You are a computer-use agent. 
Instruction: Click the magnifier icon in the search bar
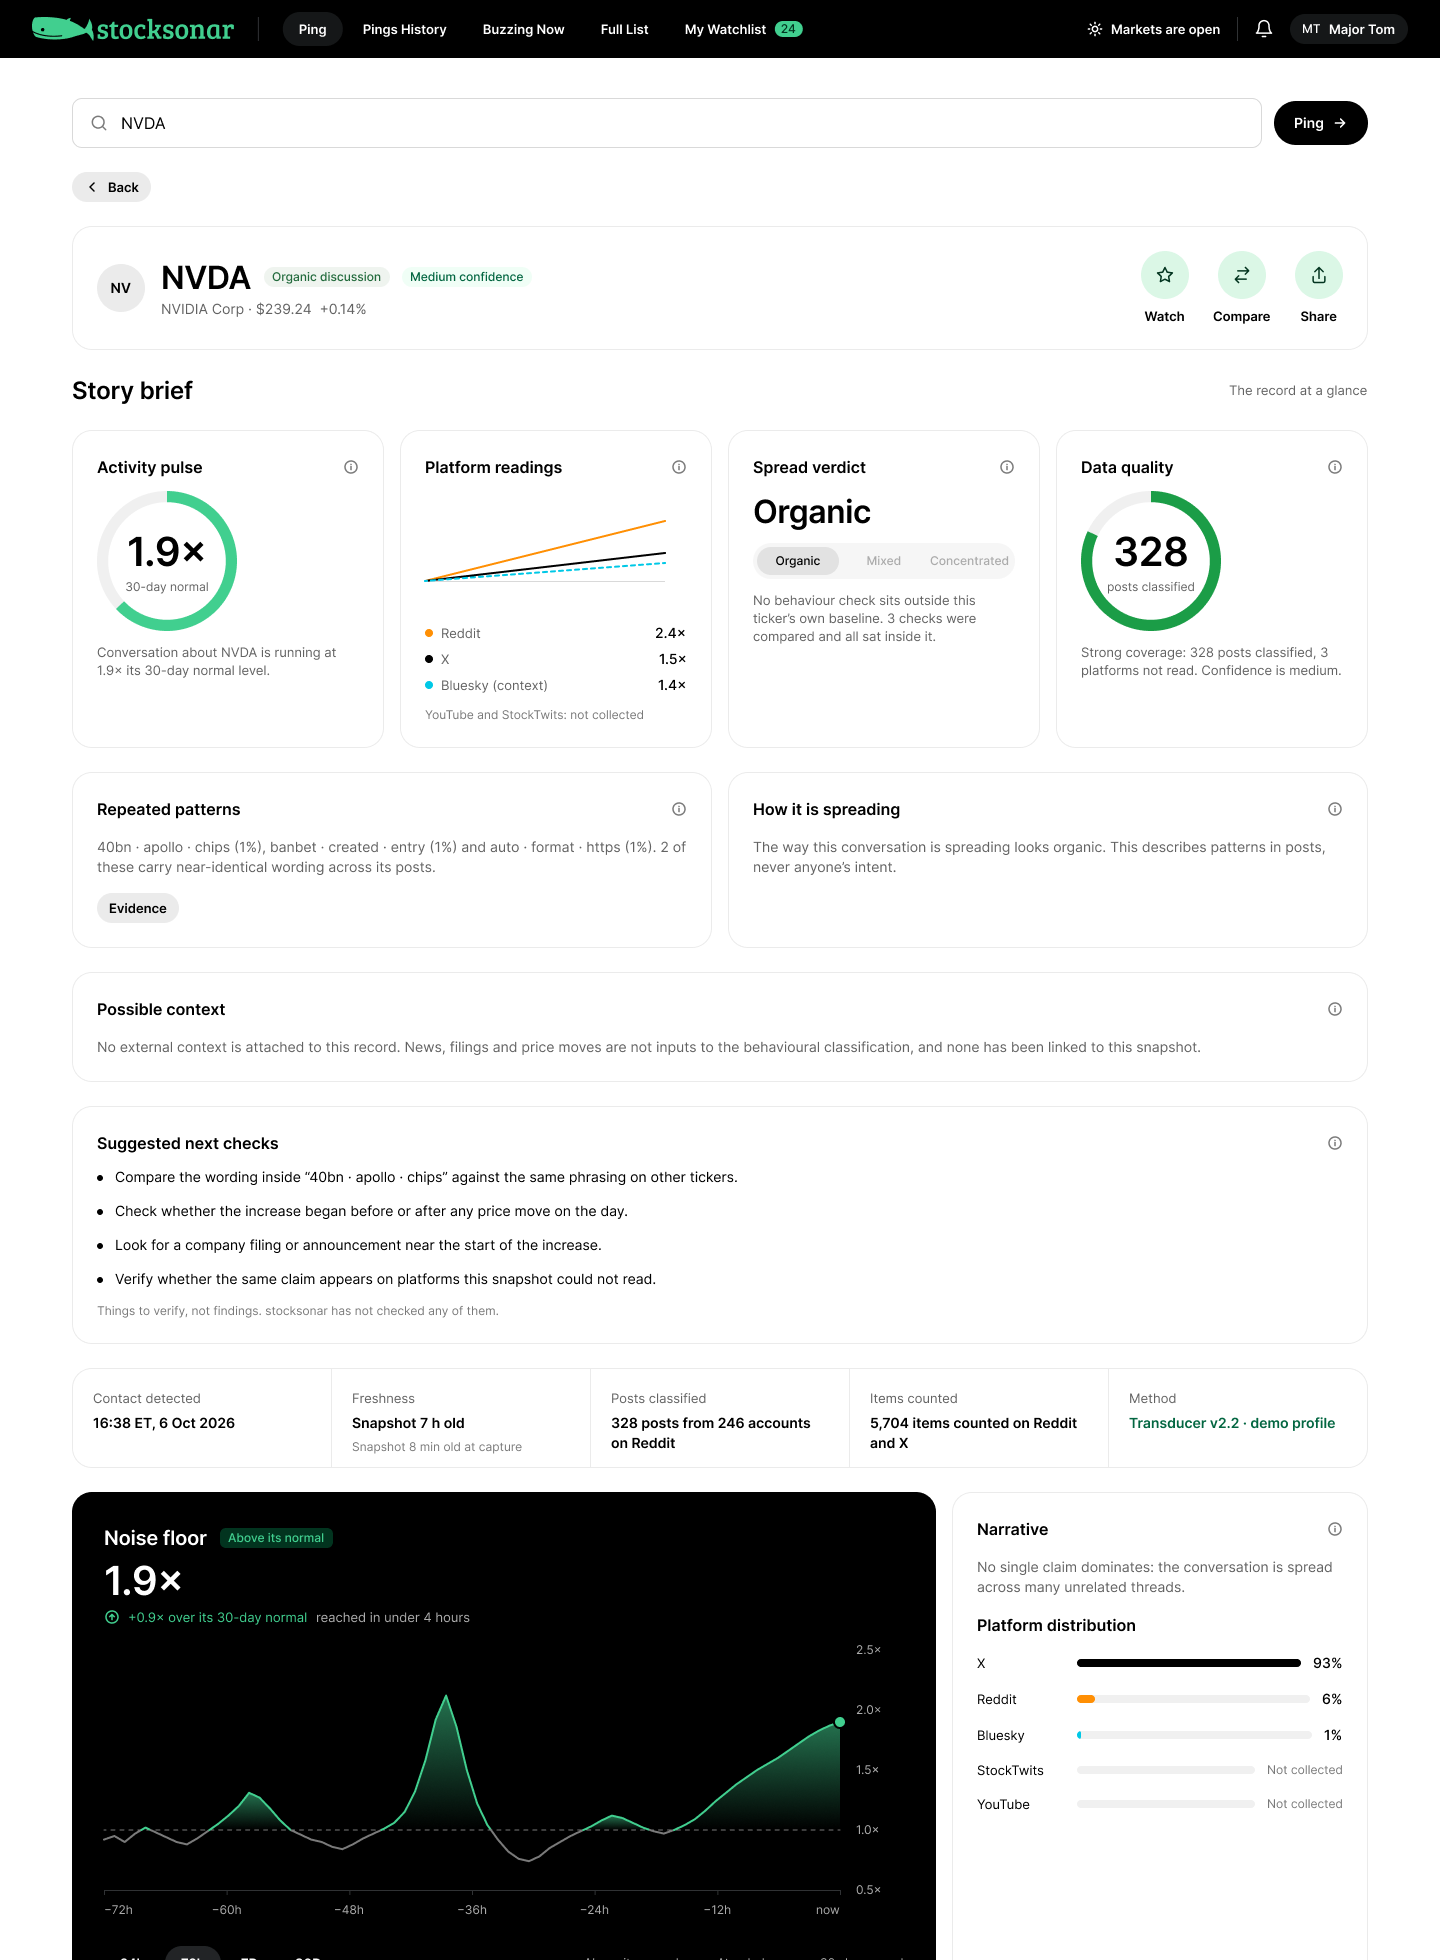[99, 123]
